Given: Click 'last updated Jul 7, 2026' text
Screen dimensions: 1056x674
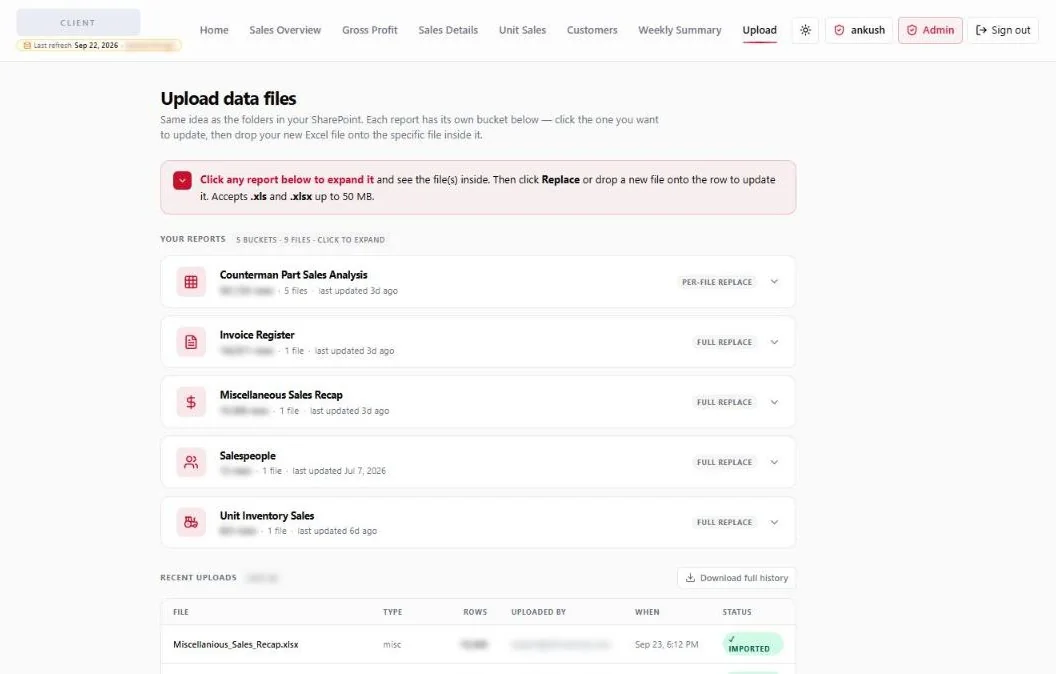Looking at the screenshot, I should pyautogui.click(x=339, y=471).
